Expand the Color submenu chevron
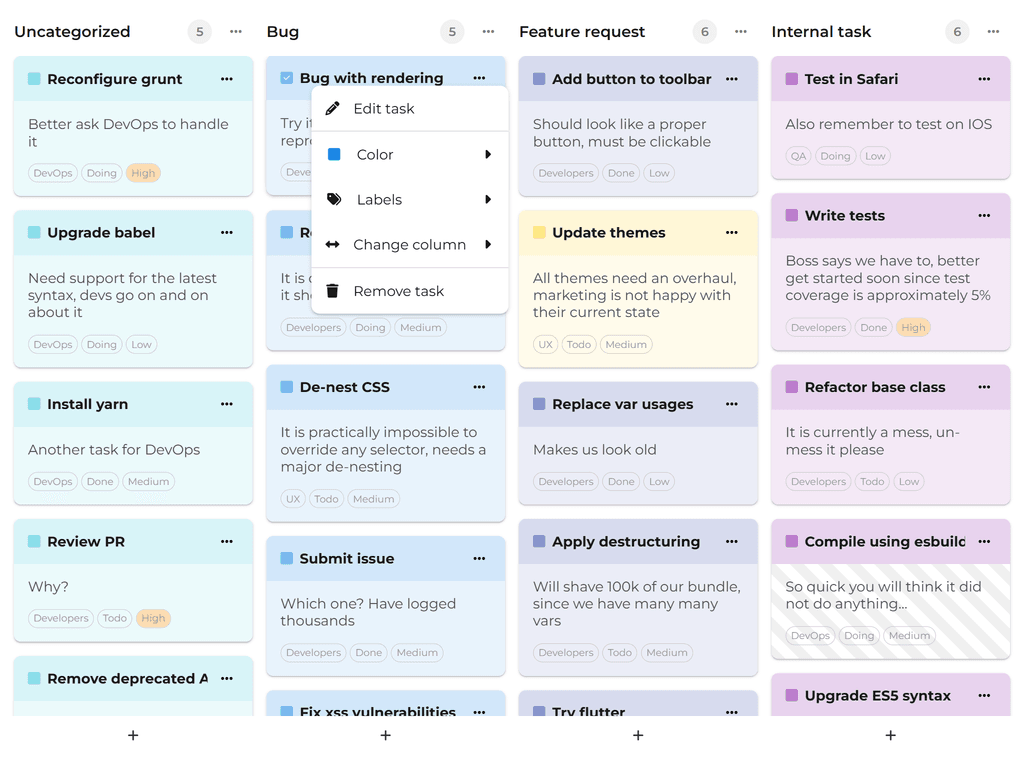 coord(489,154)
